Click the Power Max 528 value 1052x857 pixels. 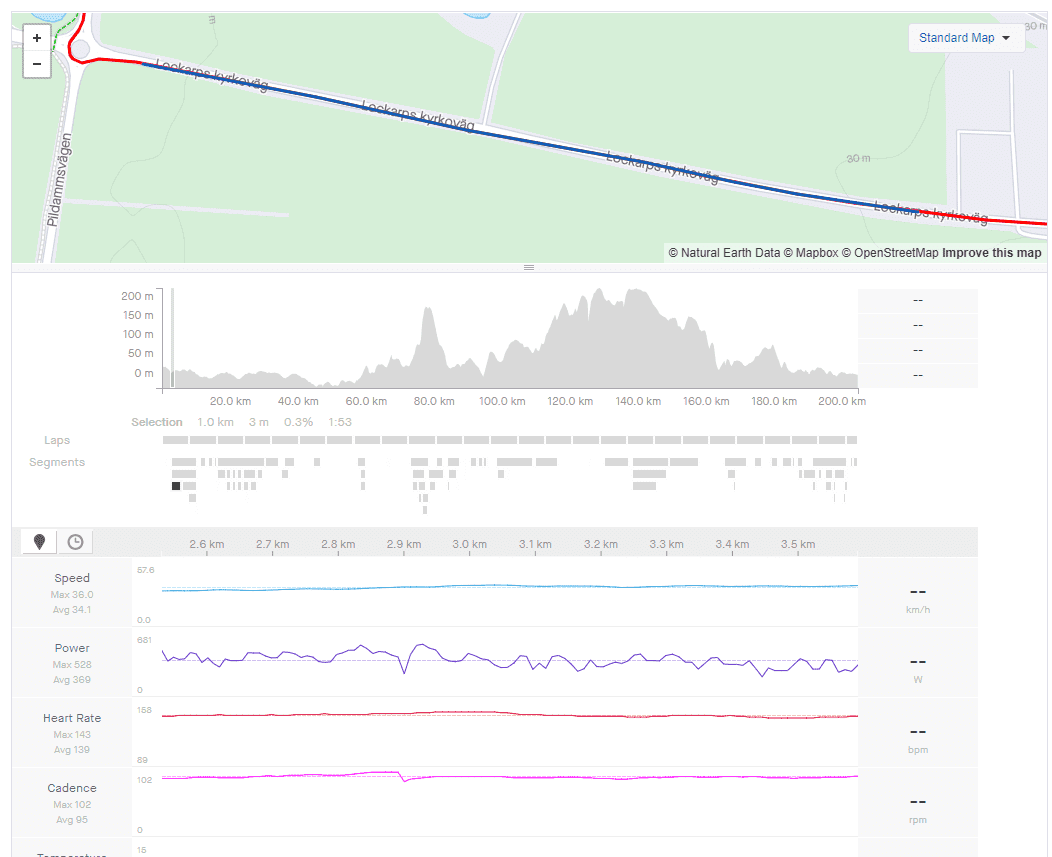[x=72, y=664]
